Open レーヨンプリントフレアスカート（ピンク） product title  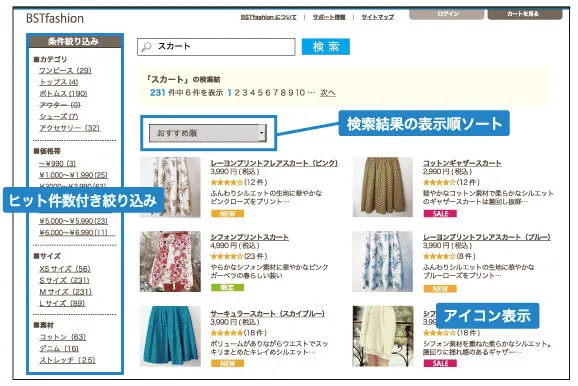(274, 163)
